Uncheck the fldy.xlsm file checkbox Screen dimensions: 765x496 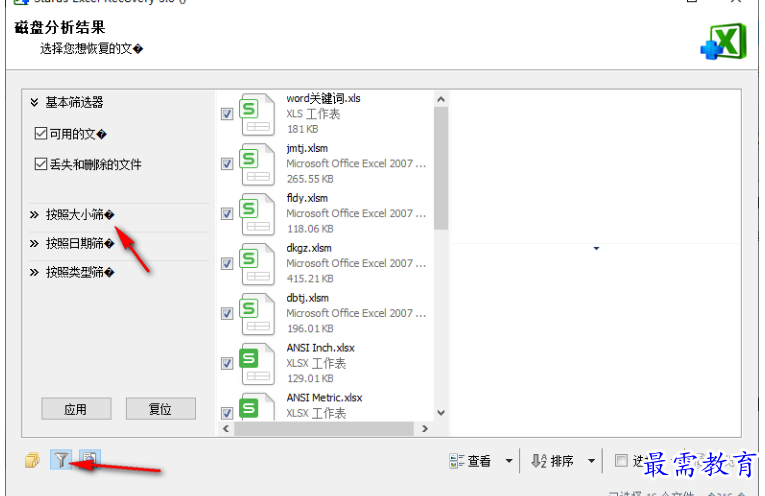[227, 214]
